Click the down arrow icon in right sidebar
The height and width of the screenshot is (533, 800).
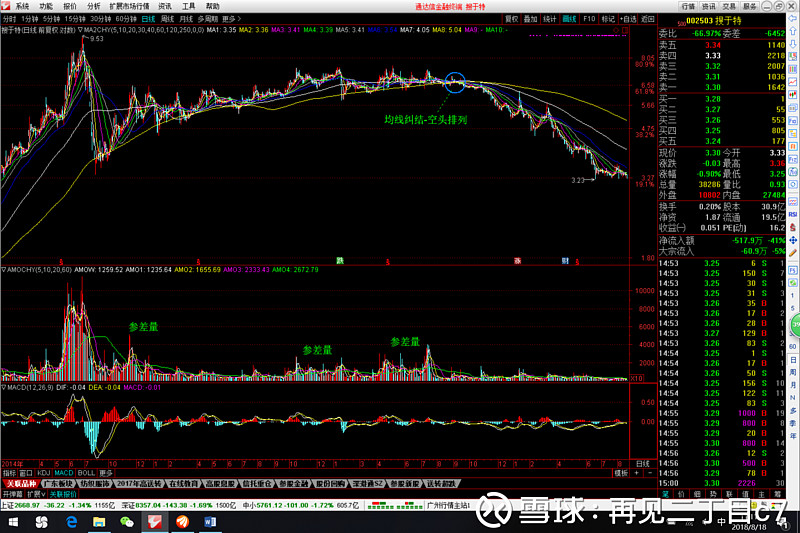[792, 44]
